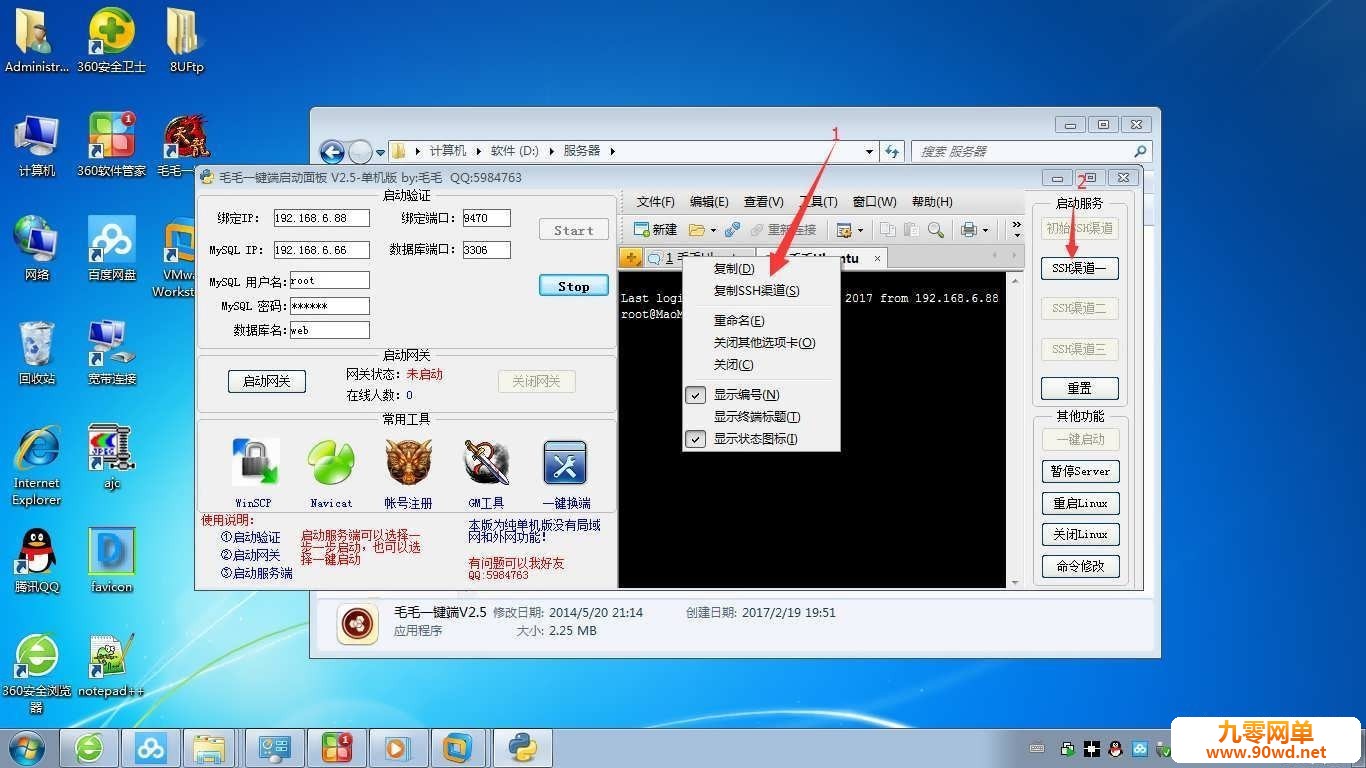Launch the Navicat tool icon
The image size is (1366, 768).
(330, 463)
